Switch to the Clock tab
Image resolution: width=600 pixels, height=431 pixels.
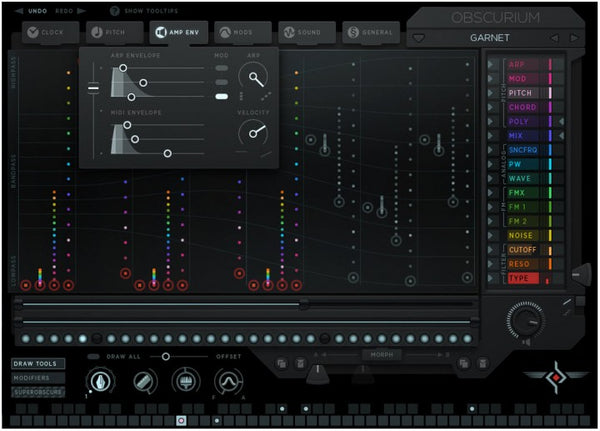pos(47,33)
